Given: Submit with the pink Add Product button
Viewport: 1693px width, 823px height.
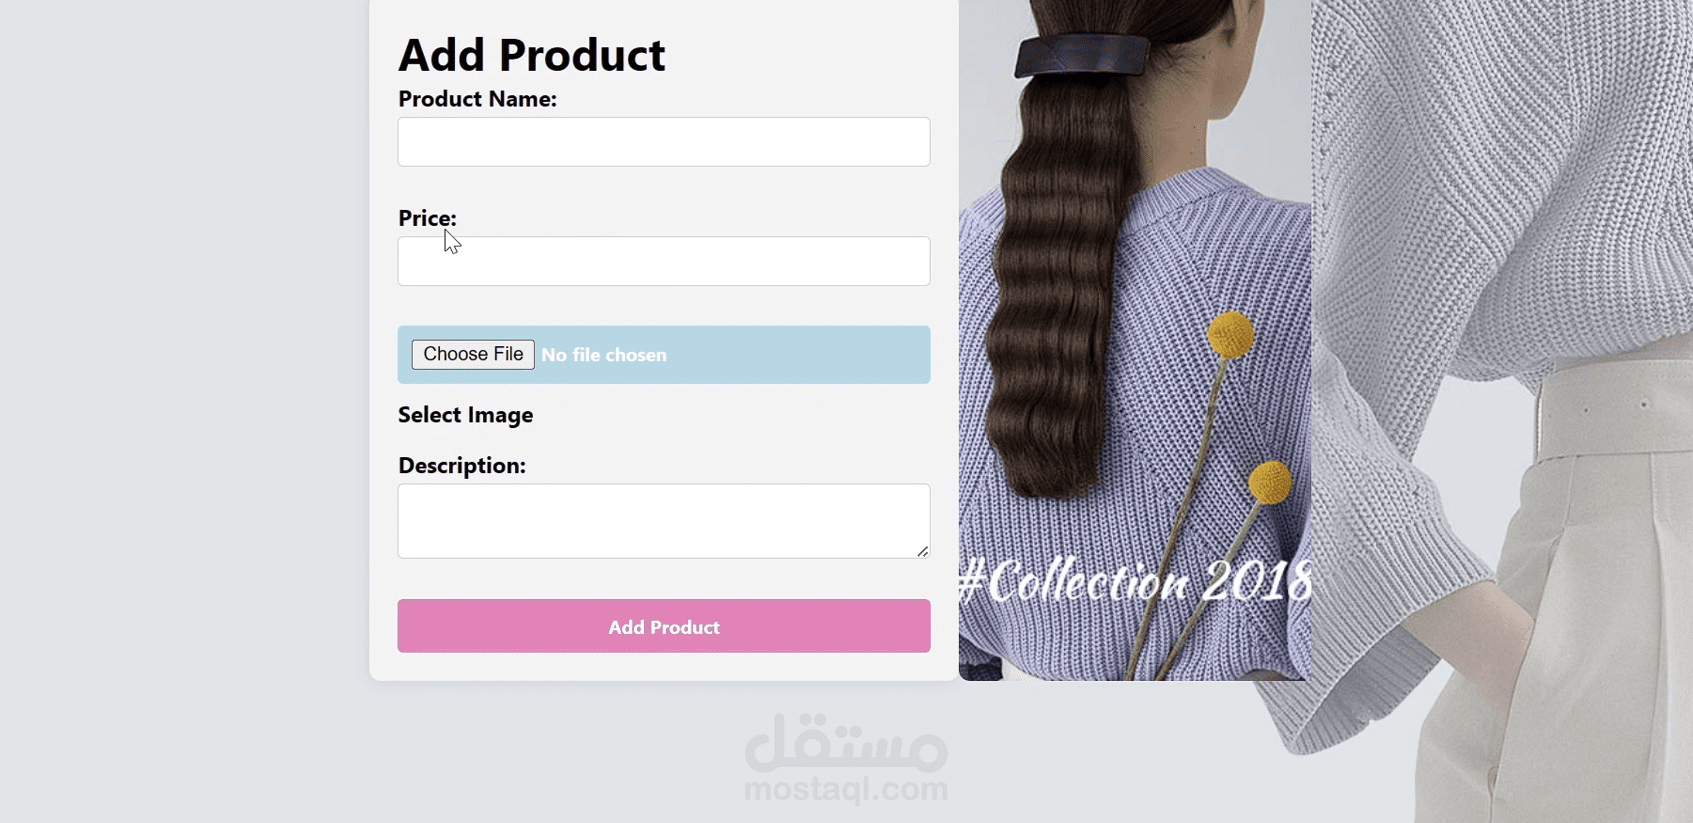Looking at the screenshot, I should 664,626.
